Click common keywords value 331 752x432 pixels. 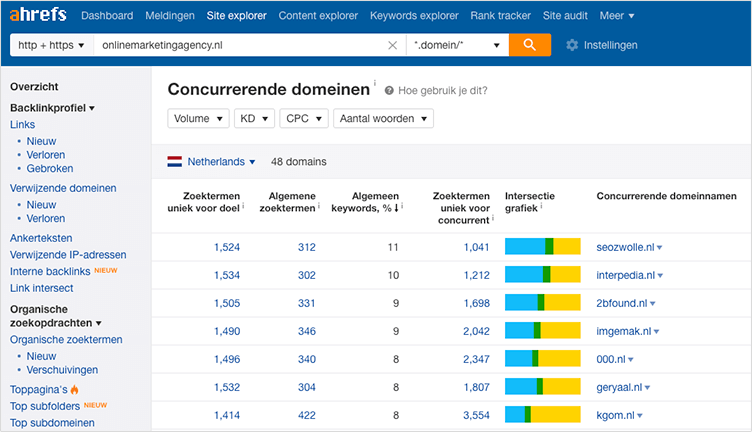[x=307, y=304]
